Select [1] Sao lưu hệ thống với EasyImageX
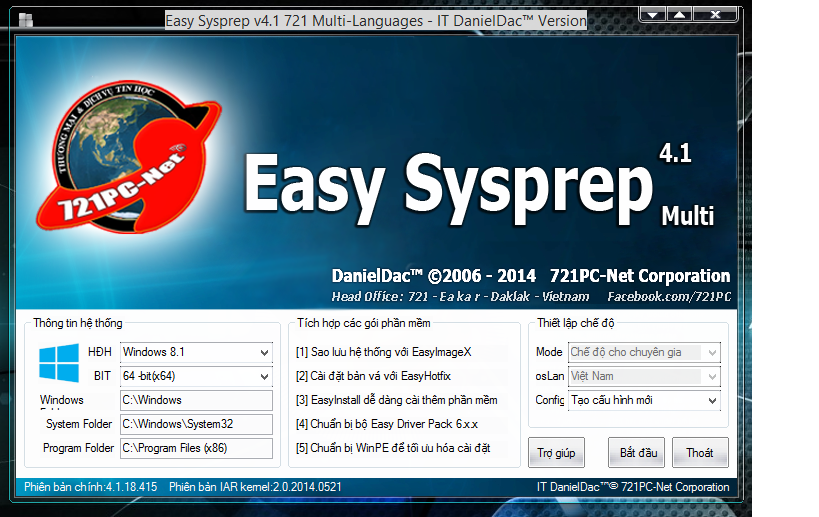The height and width of the screenshot is (517, 819). tap(384, 352)
